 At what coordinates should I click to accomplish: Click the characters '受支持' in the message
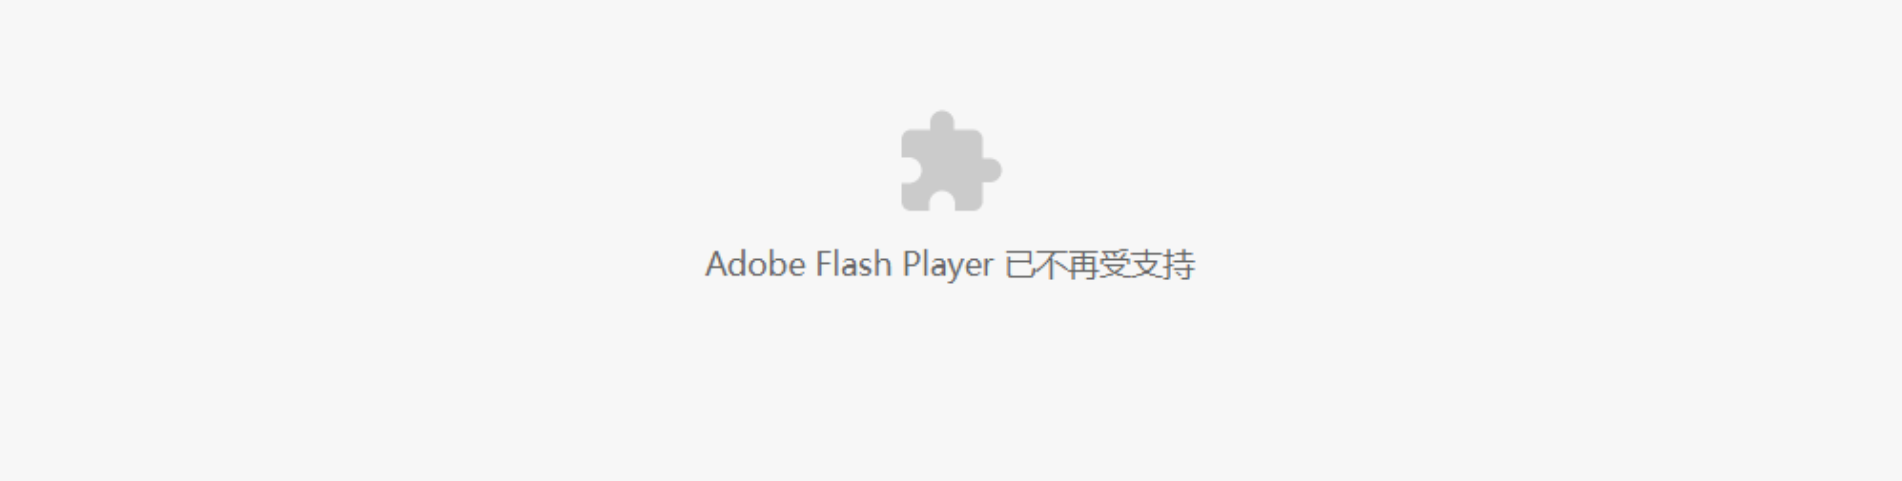pos(1148,265)
